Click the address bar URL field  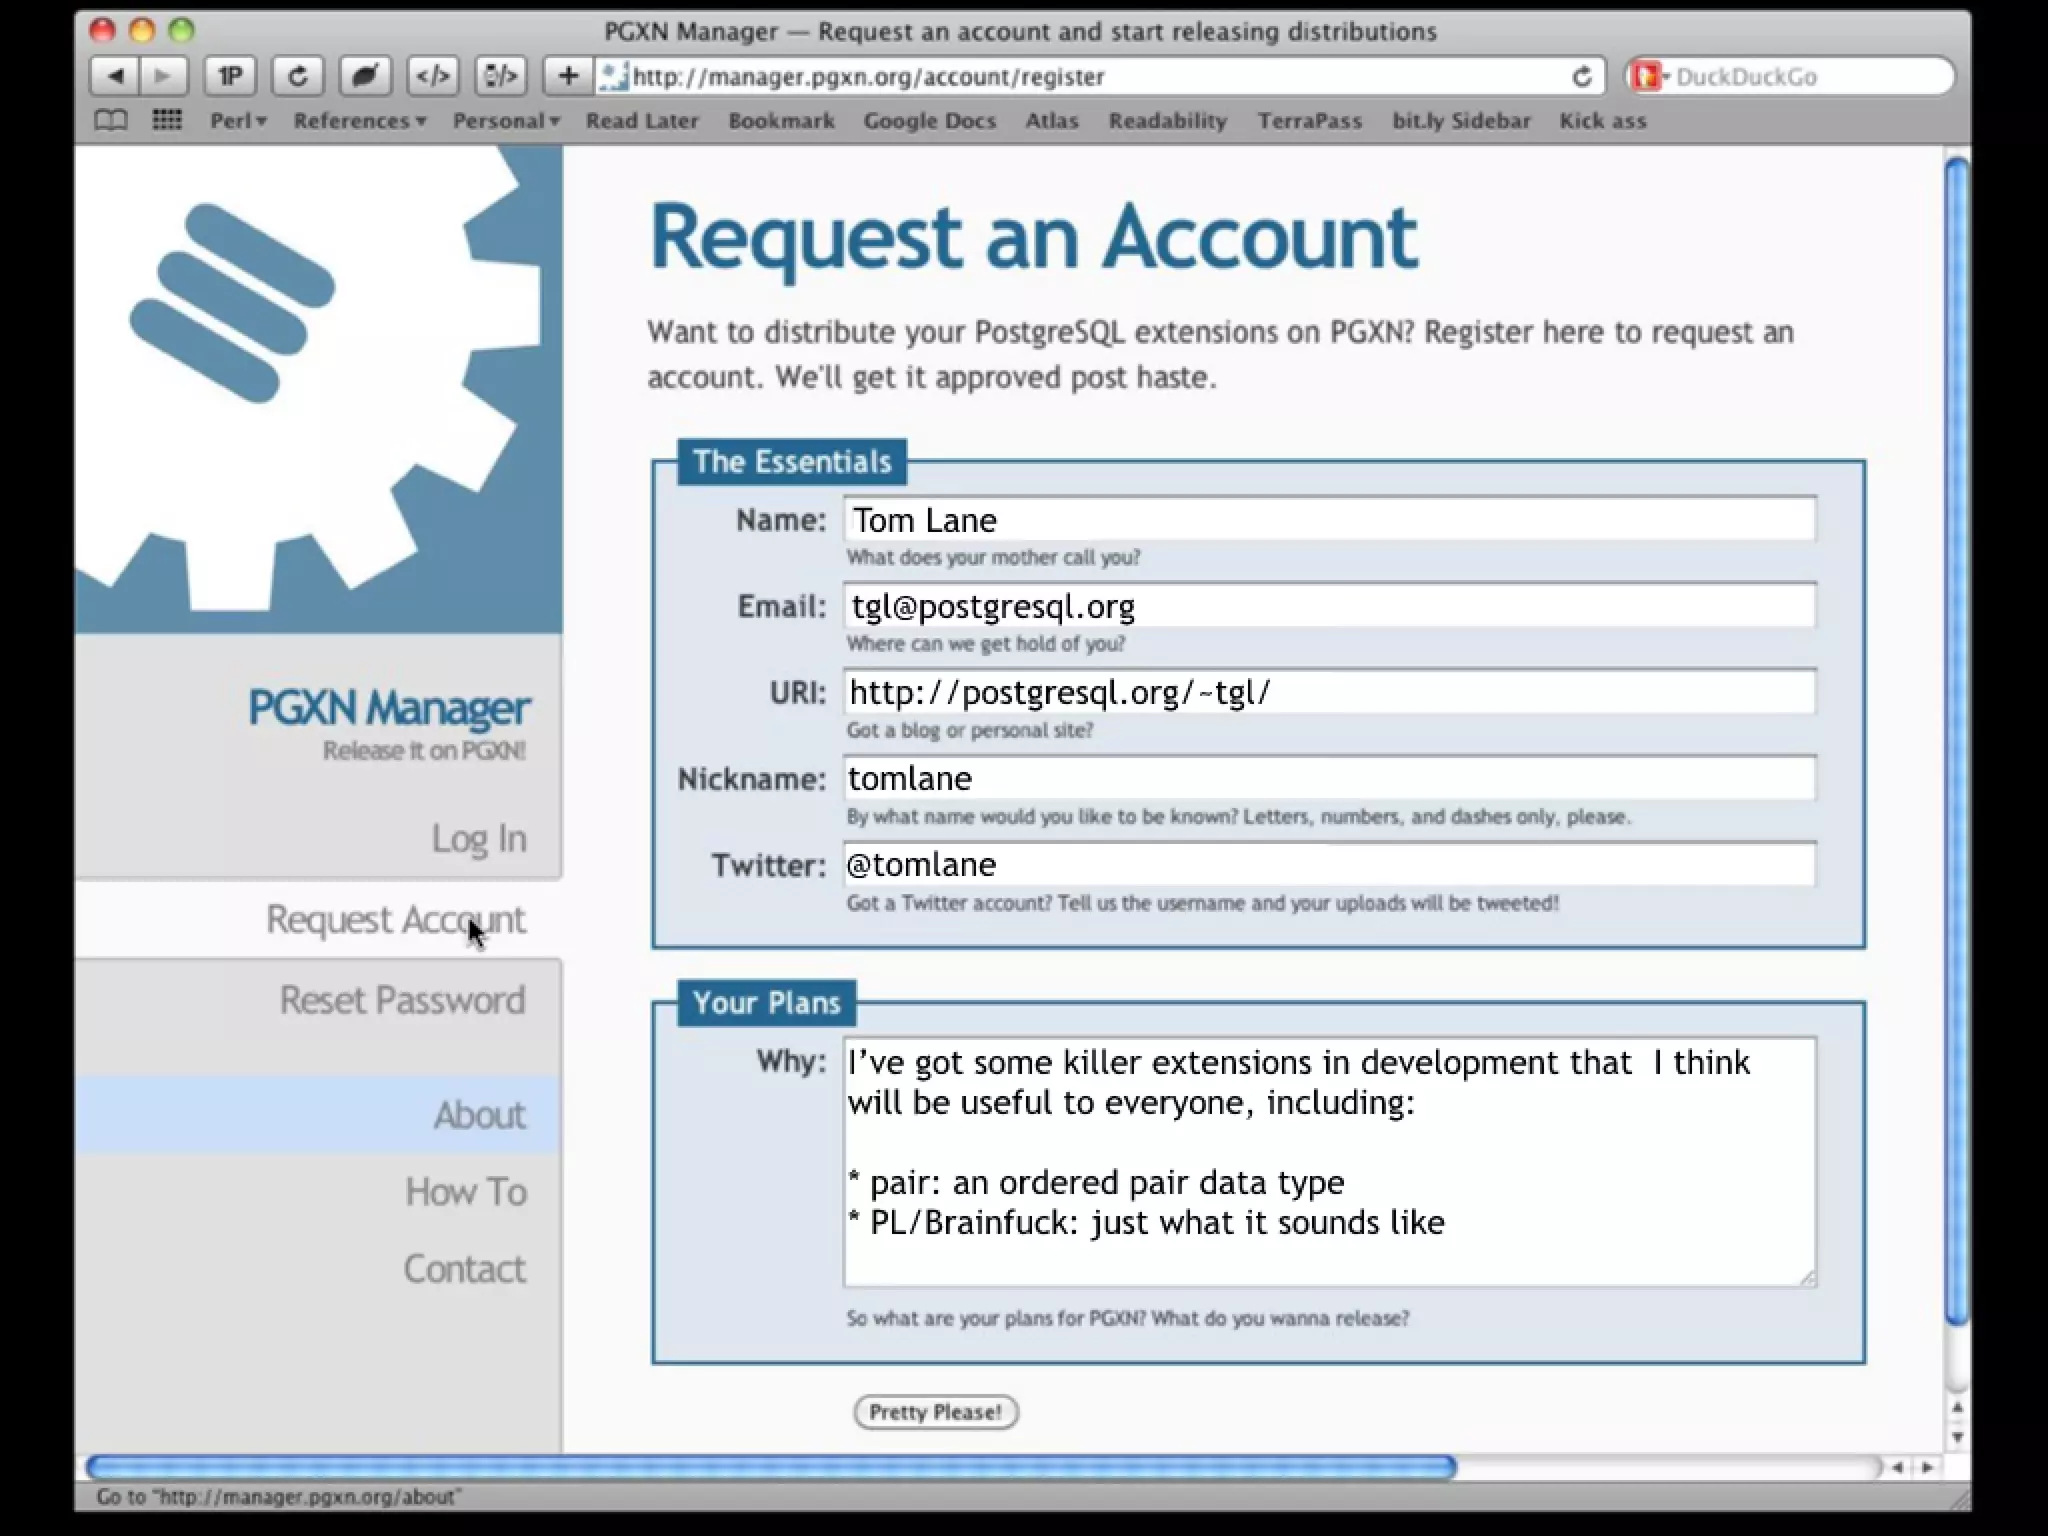click(x=1100, y=77)
